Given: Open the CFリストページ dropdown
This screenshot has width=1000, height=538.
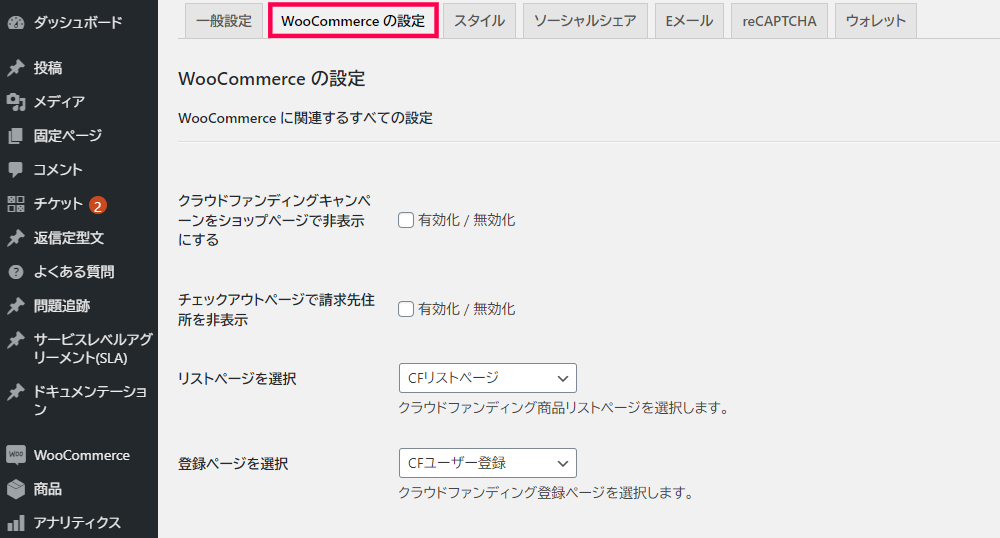Looking at the screenshot, I should click(488, 378).
